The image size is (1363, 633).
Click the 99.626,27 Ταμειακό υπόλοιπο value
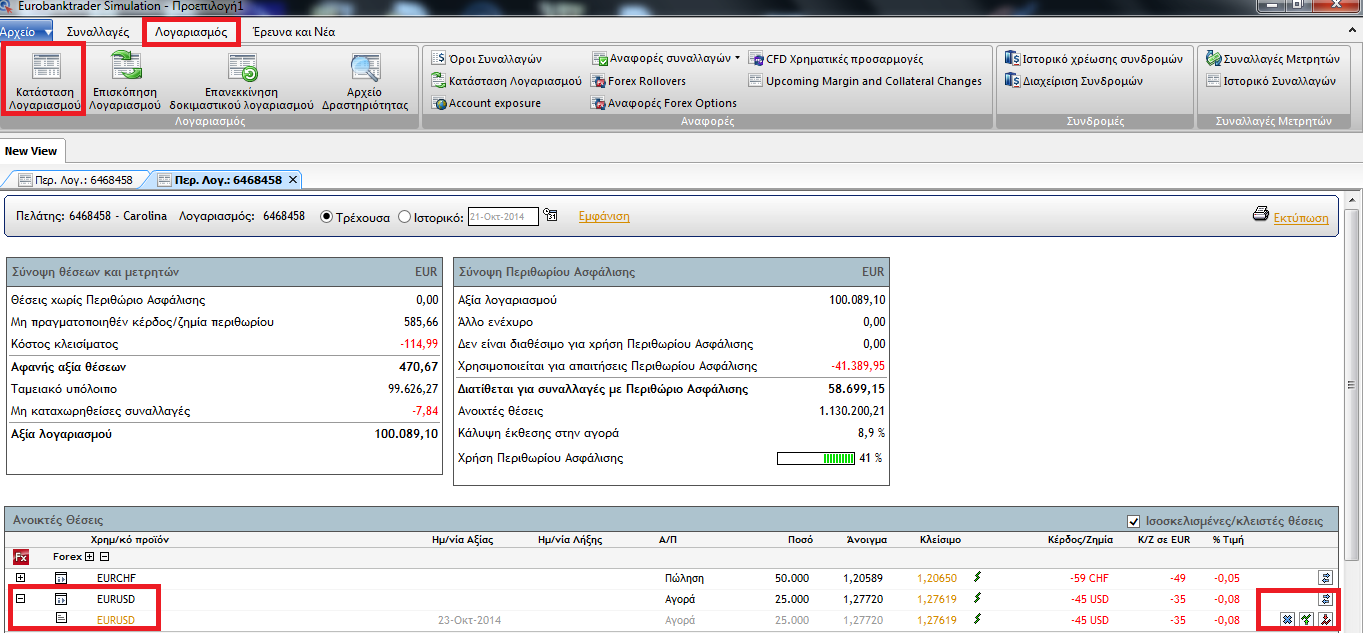414,389
